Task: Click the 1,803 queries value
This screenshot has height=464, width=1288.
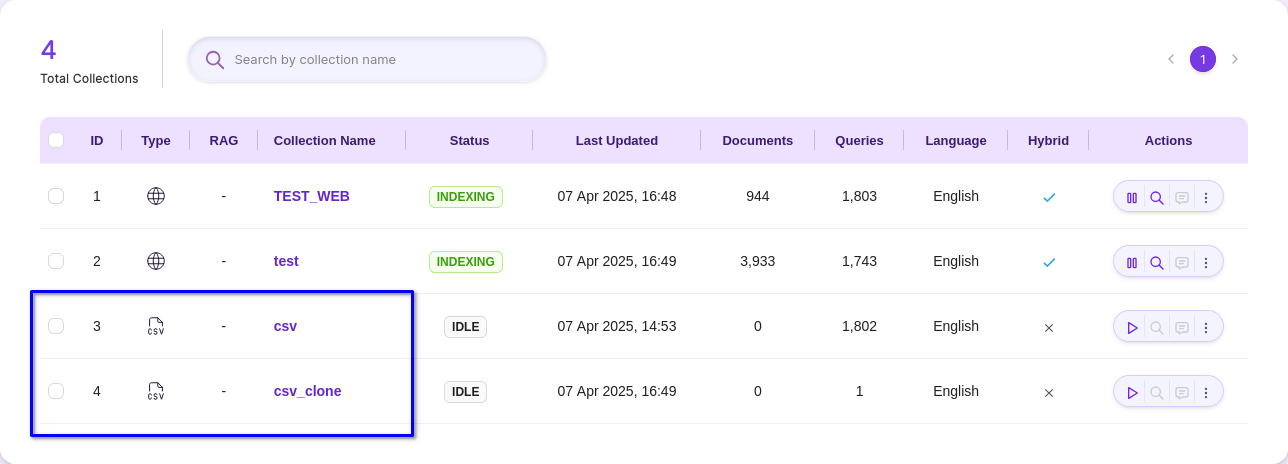Action: (x=860, y=196)
